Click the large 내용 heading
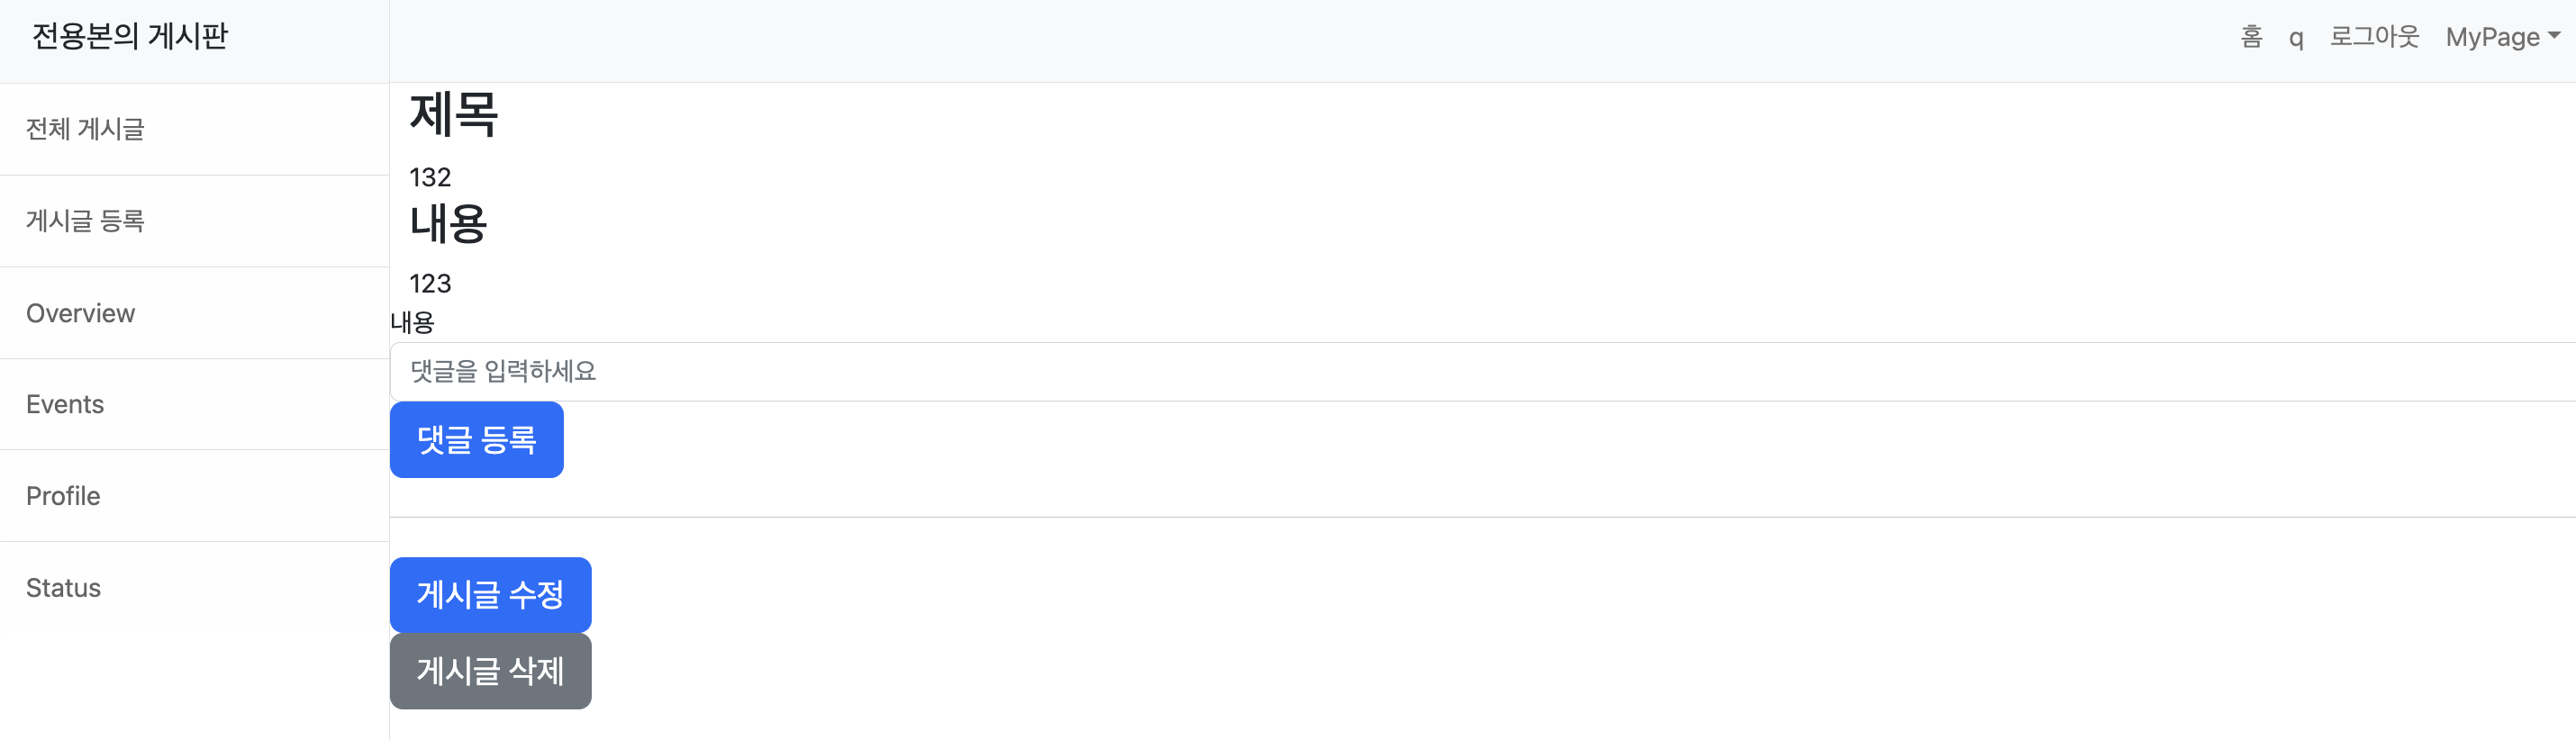The height and width of the screenshot is (740, 2576). coord(448,223)
